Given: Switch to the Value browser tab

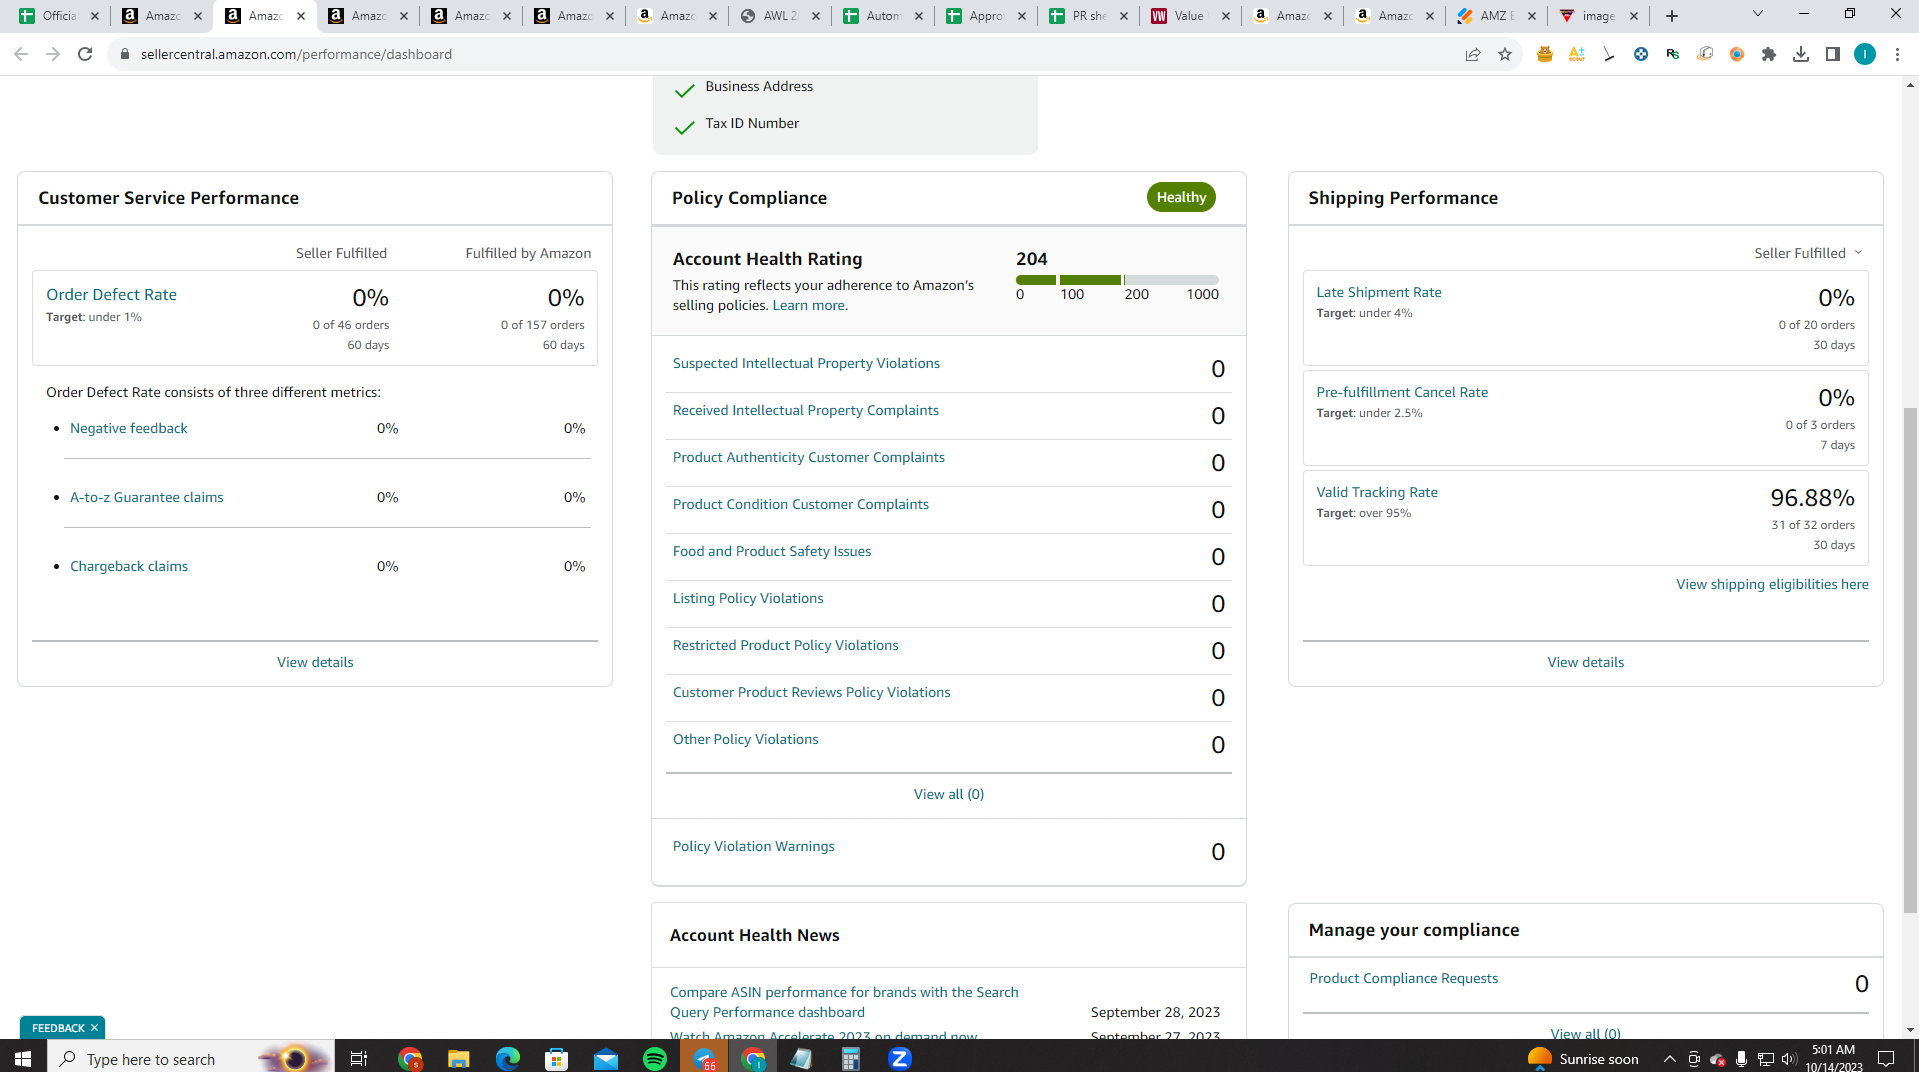Looking at the screenshot, I should 1190,16.
